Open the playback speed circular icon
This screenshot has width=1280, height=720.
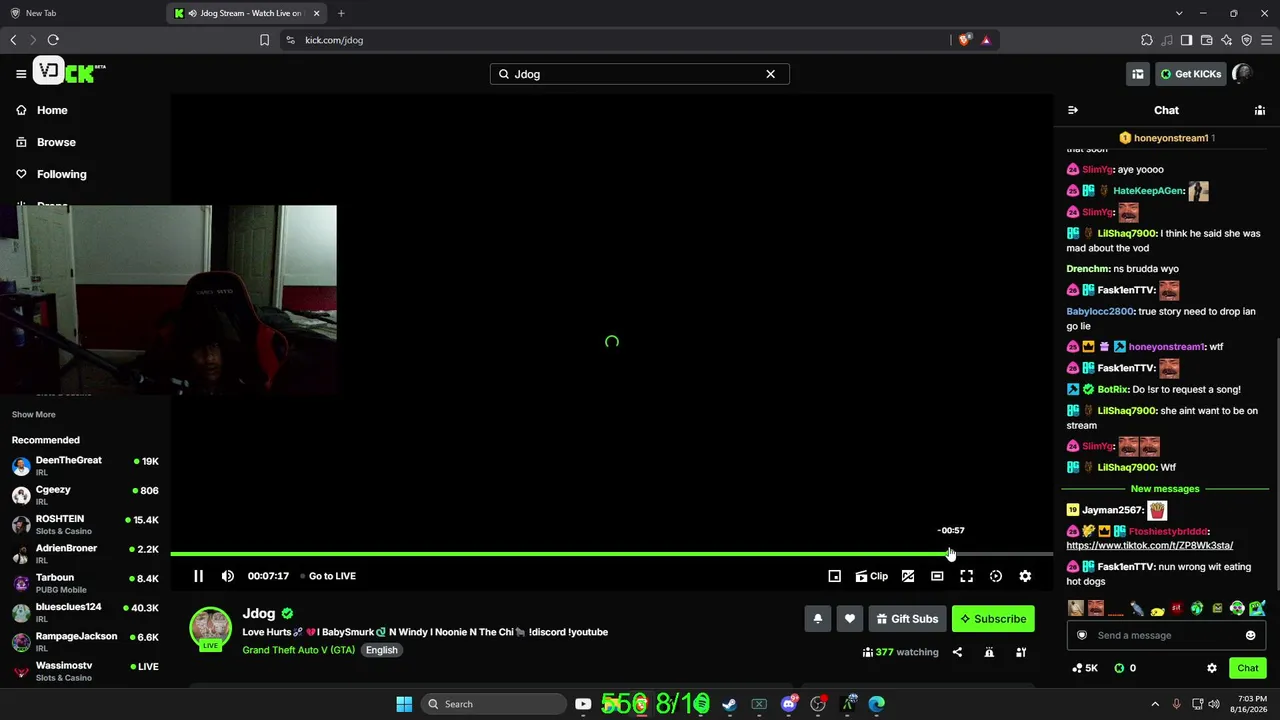coord(996,576)
